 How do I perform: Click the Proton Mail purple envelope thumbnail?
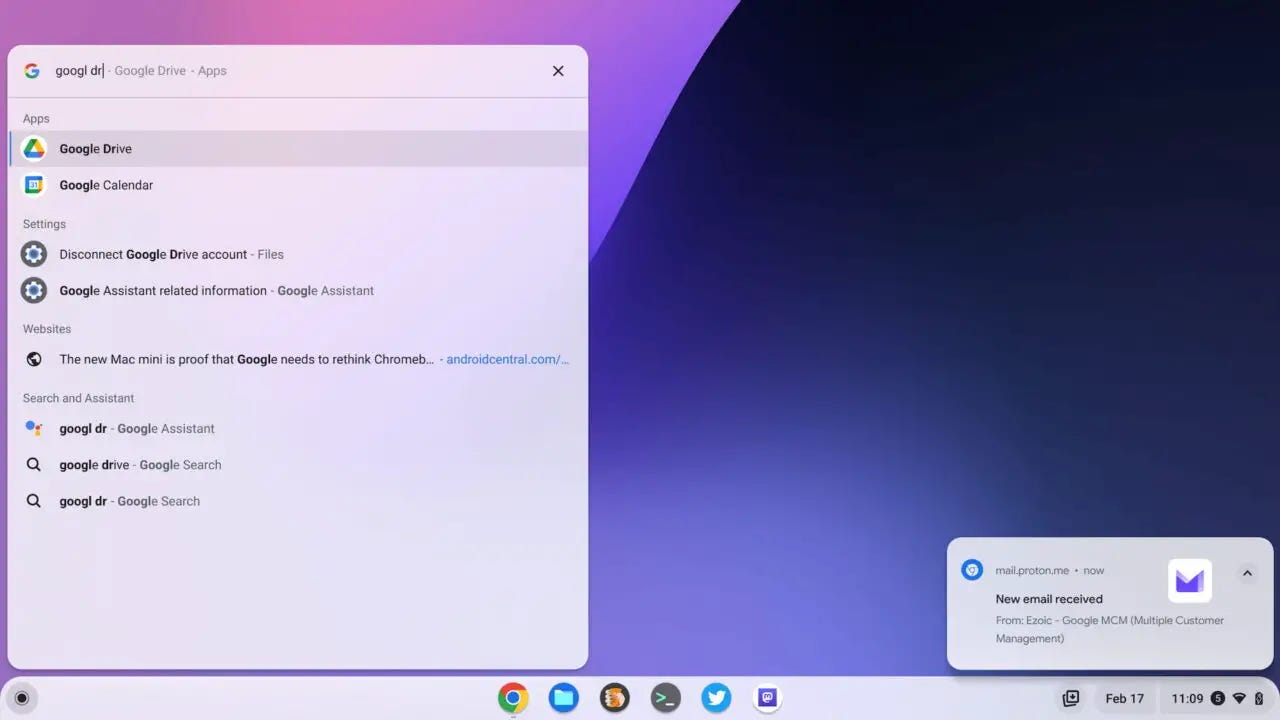tap(1190, 581)
